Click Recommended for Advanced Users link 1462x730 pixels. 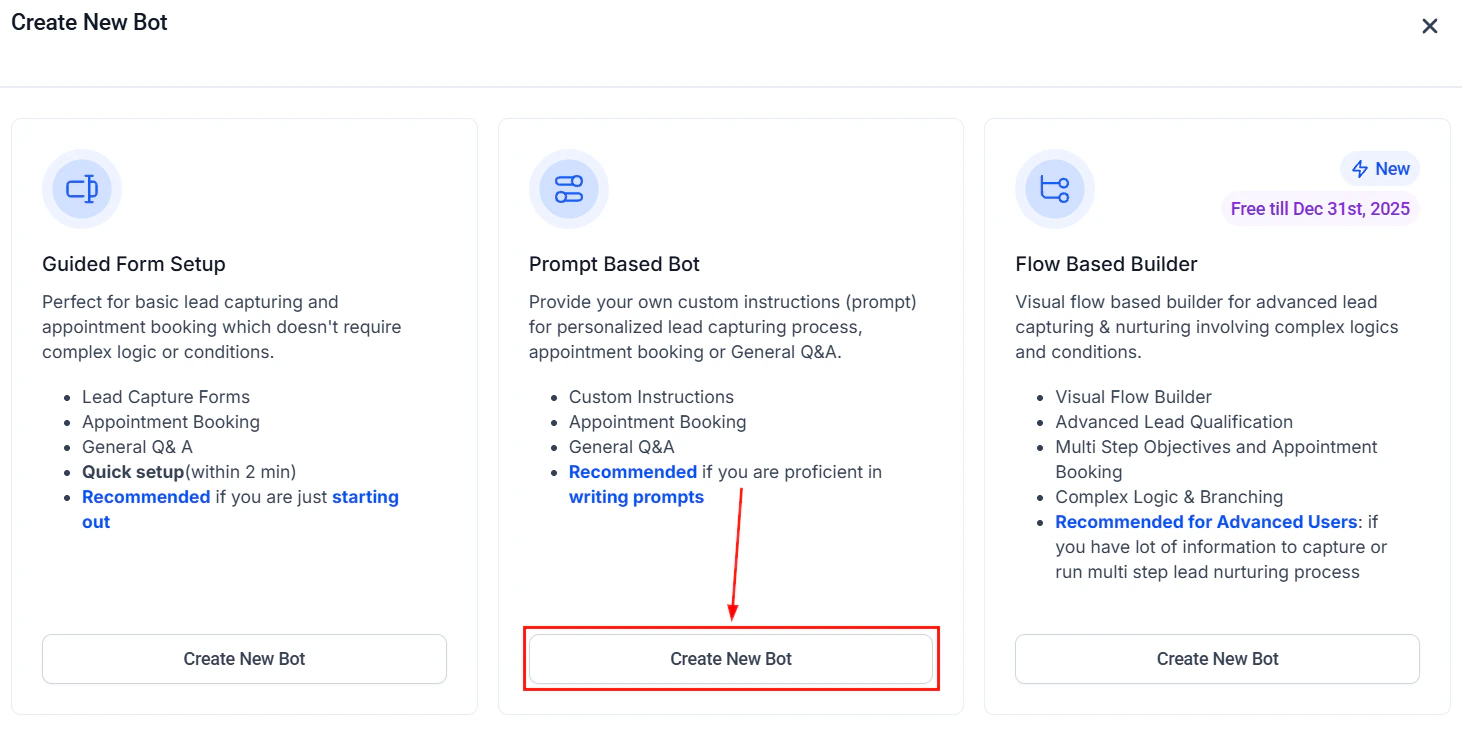tap(1203, 521)
